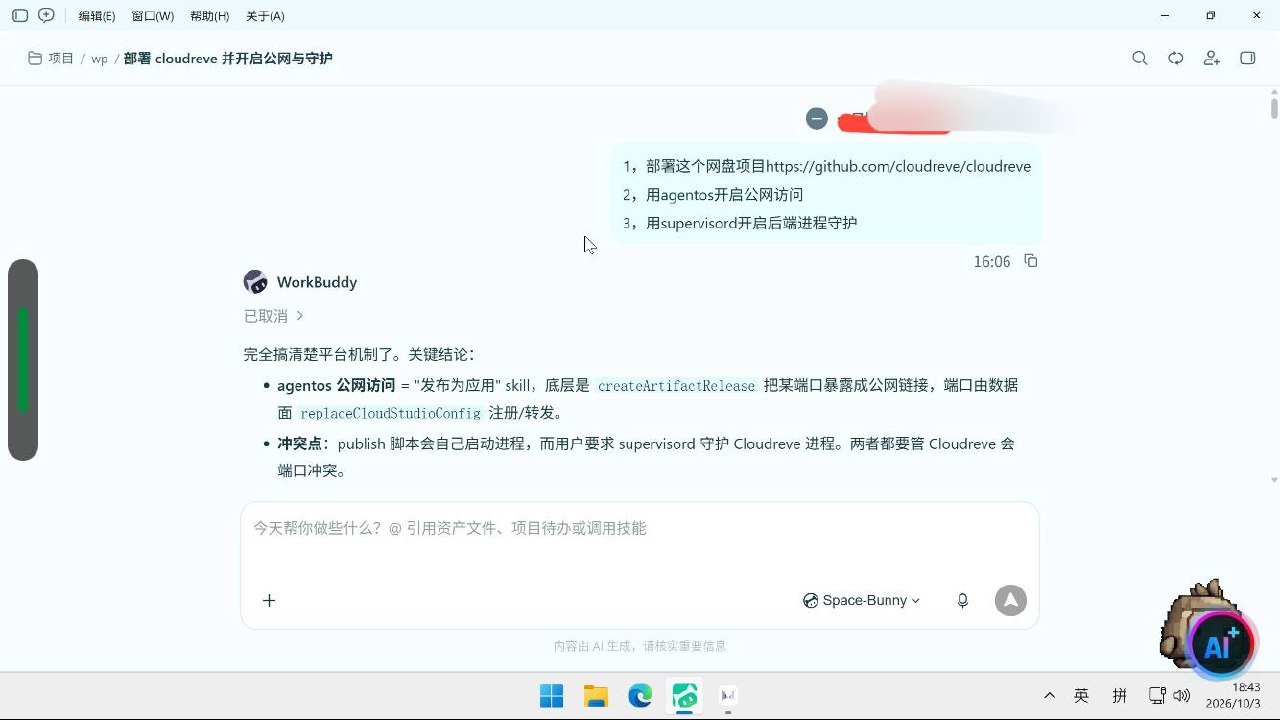Click the replaceCloudStudioConfig code text

(x=390, y=413)
